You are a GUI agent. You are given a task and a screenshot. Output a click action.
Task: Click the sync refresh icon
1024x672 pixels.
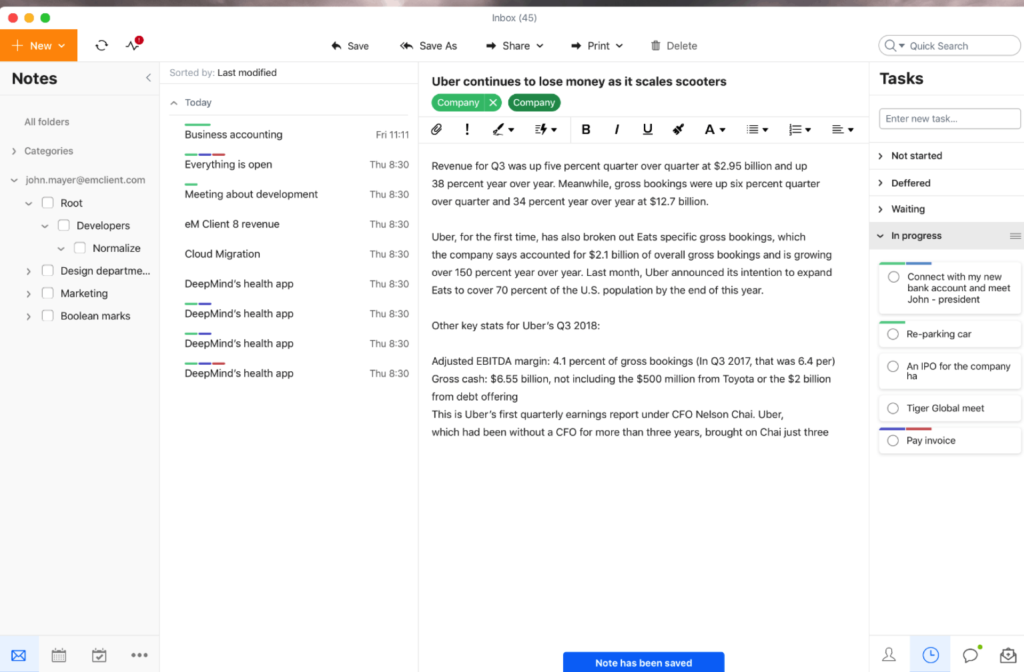pyautogui.click(x=101, y=45)
